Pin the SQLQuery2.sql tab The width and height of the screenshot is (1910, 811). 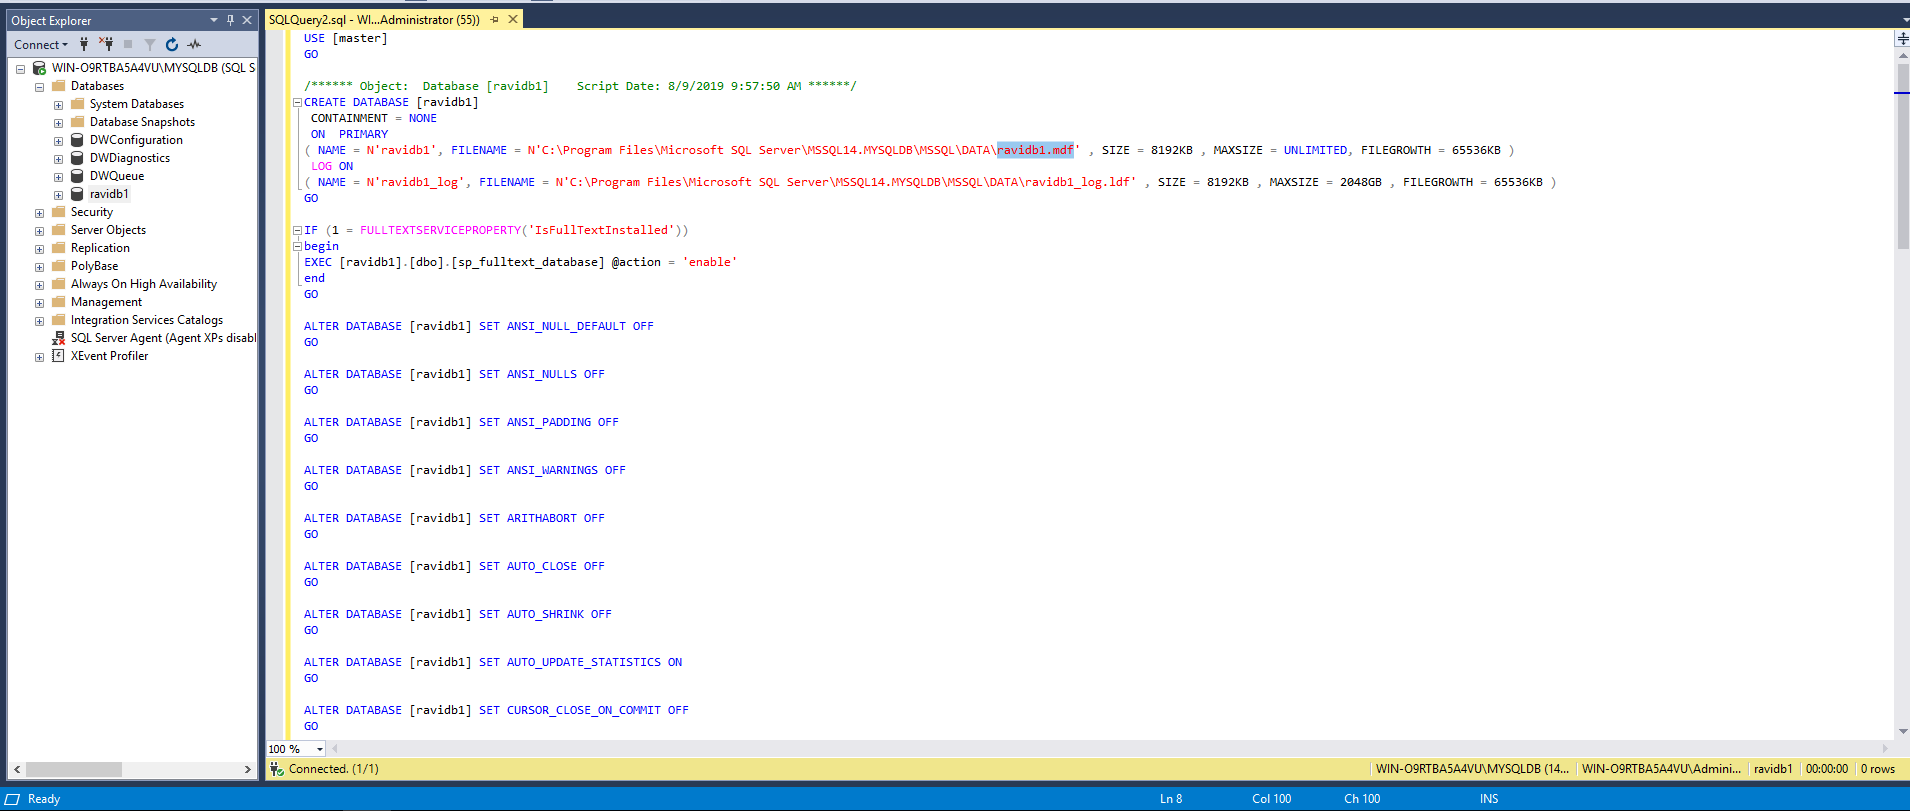[494, 19]
